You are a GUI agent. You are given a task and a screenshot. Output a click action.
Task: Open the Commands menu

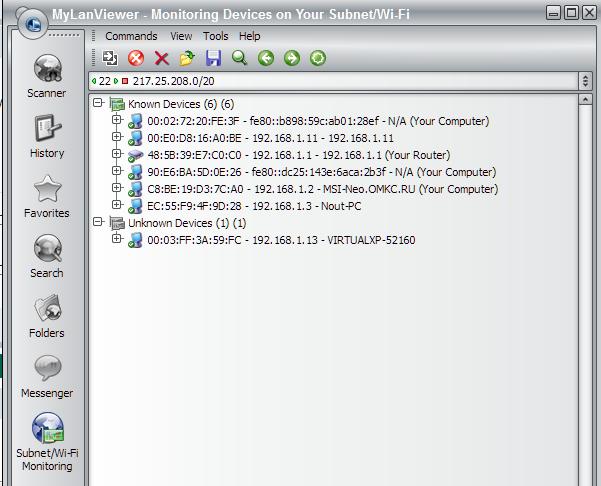click(131, 36)
